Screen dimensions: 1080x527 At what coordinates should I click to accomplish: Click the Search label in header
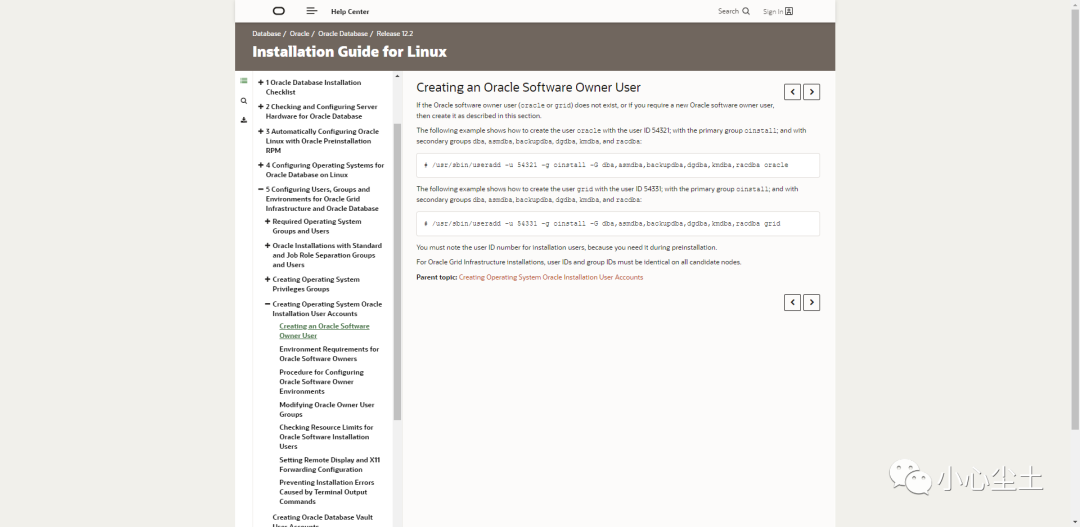point(728,11)
